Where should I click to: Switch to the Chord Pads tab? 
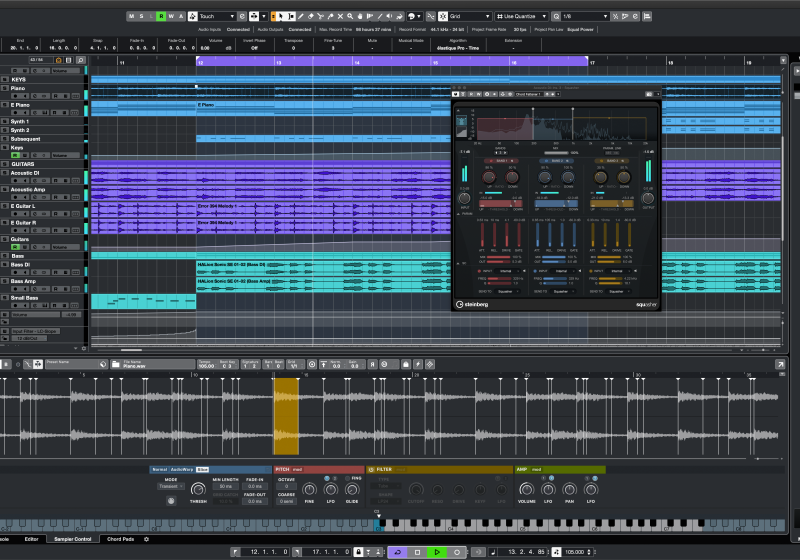click(x=122, y=539)
